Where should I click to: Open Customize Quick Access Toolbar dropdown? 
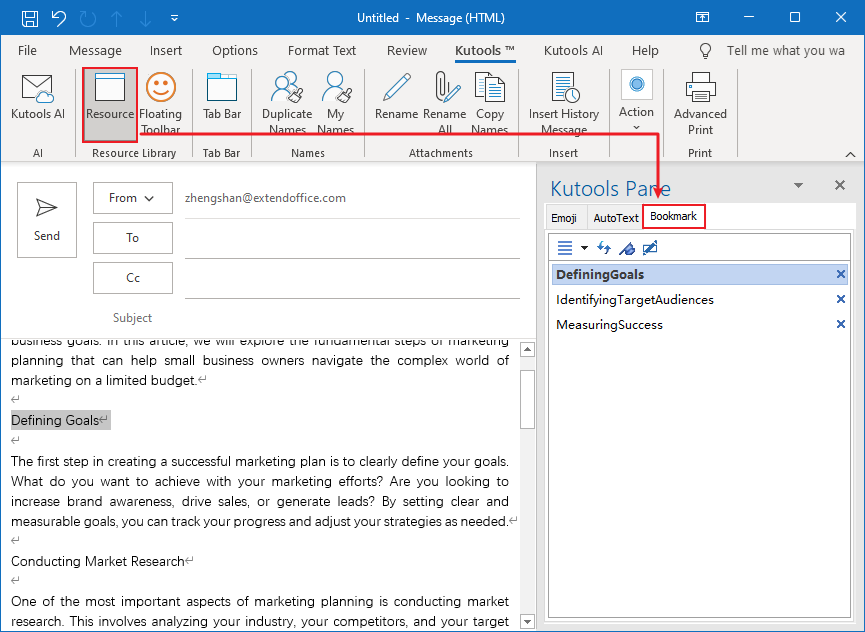pos(174,18)
